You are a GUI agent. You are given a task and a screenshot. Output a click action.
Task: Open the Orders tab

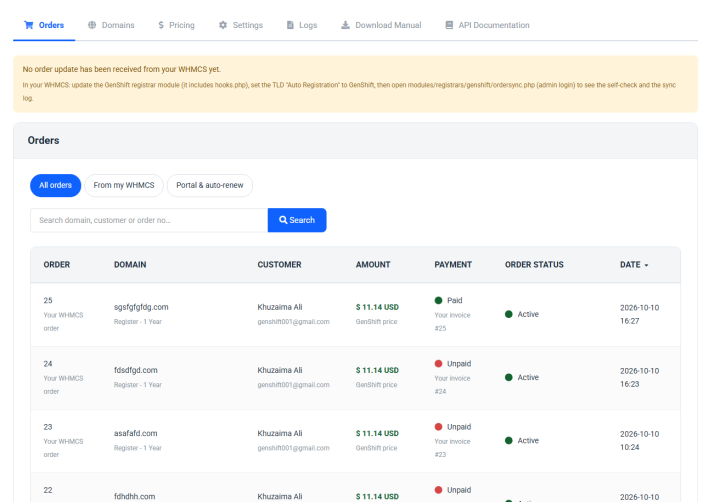tap(44, 25)
